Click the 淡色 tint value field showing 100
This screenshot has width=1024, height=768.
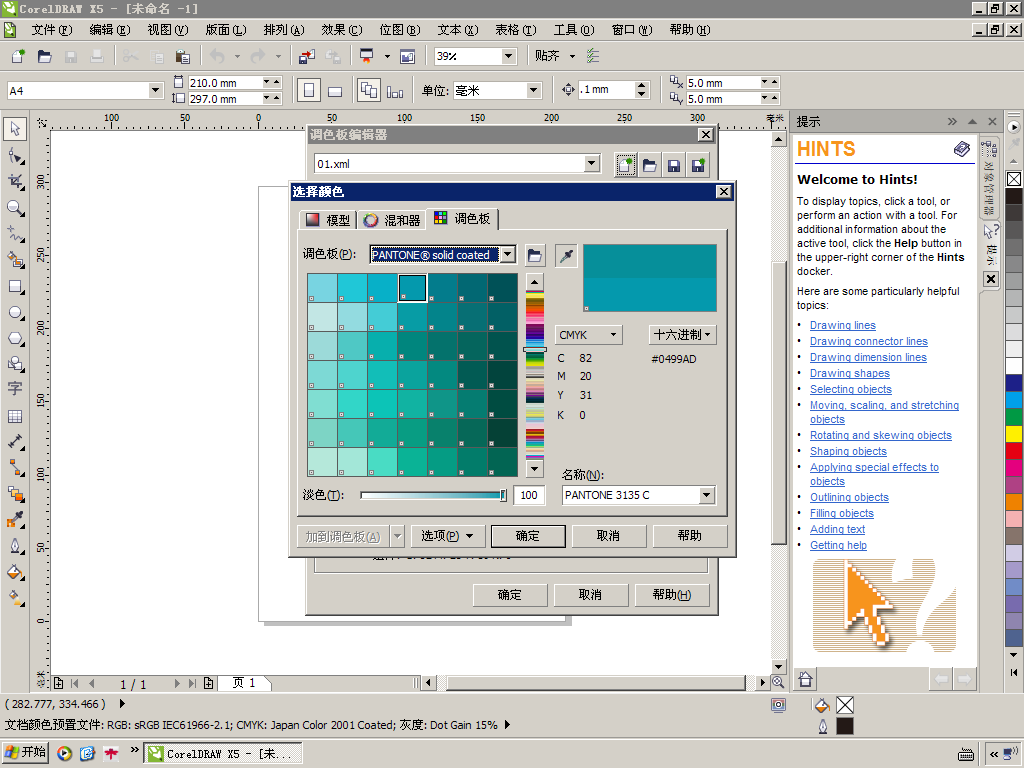coord(529,496)
